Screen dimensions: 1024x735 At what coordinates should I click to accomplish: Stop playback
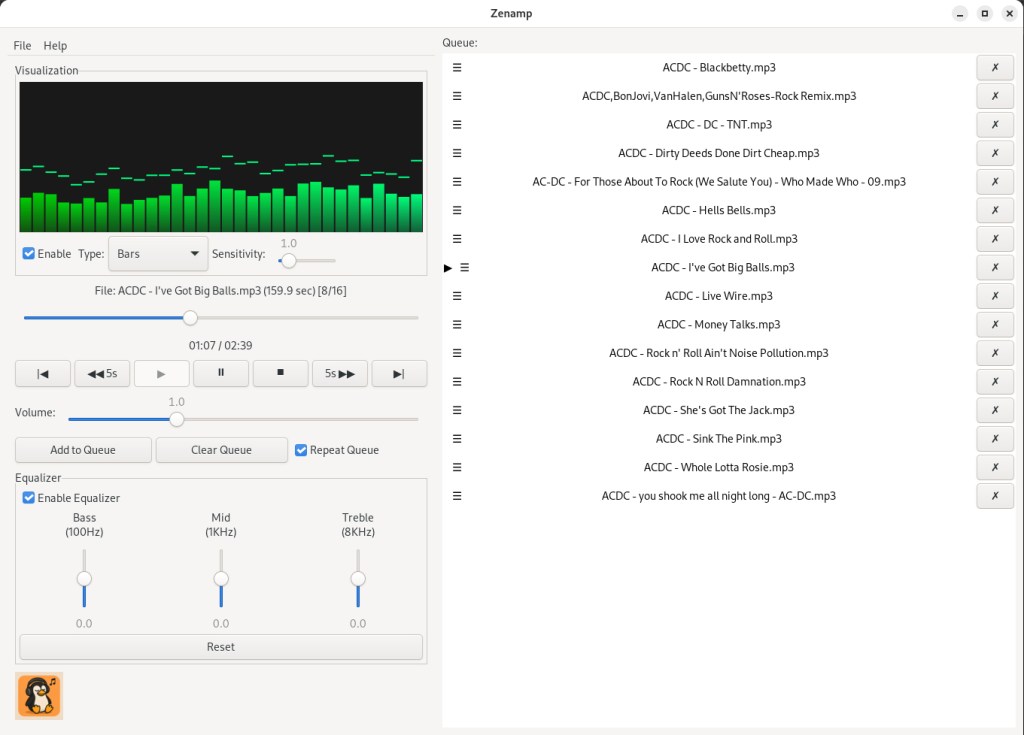[x=280, y=374]
